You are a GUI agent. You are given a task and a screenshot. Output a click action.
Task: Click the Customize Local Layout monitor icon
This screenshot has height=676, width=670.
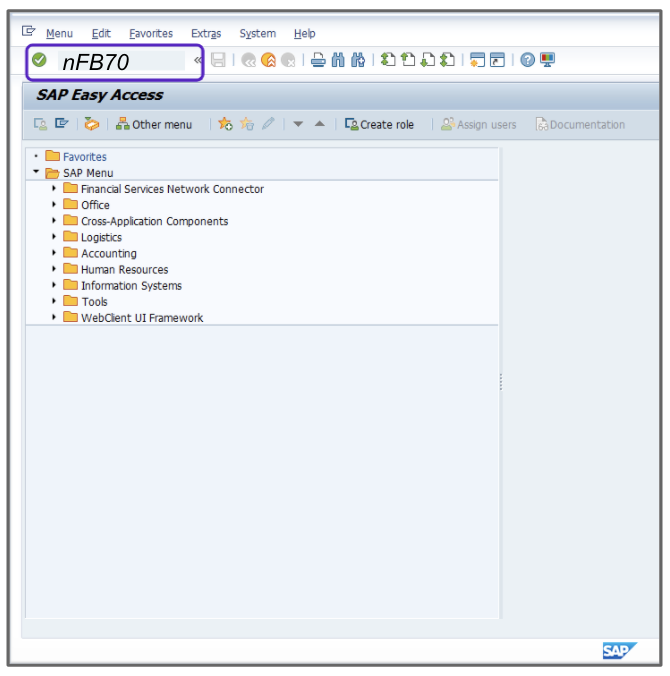(x=547, y=60)
